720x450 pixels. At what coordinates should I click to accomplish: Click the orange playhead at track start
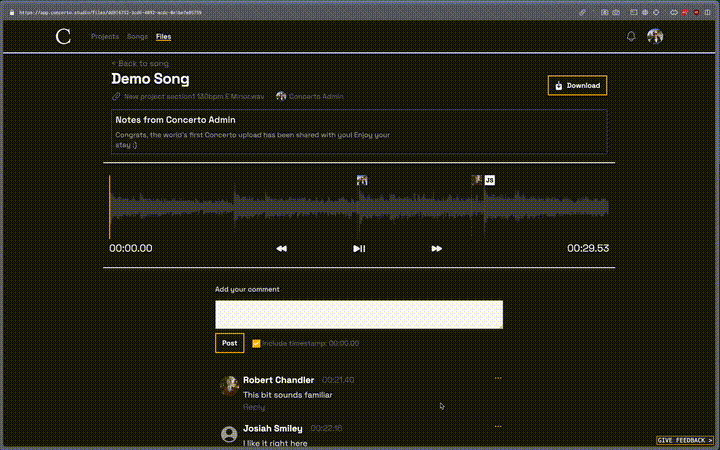click(x=110, y=208)
